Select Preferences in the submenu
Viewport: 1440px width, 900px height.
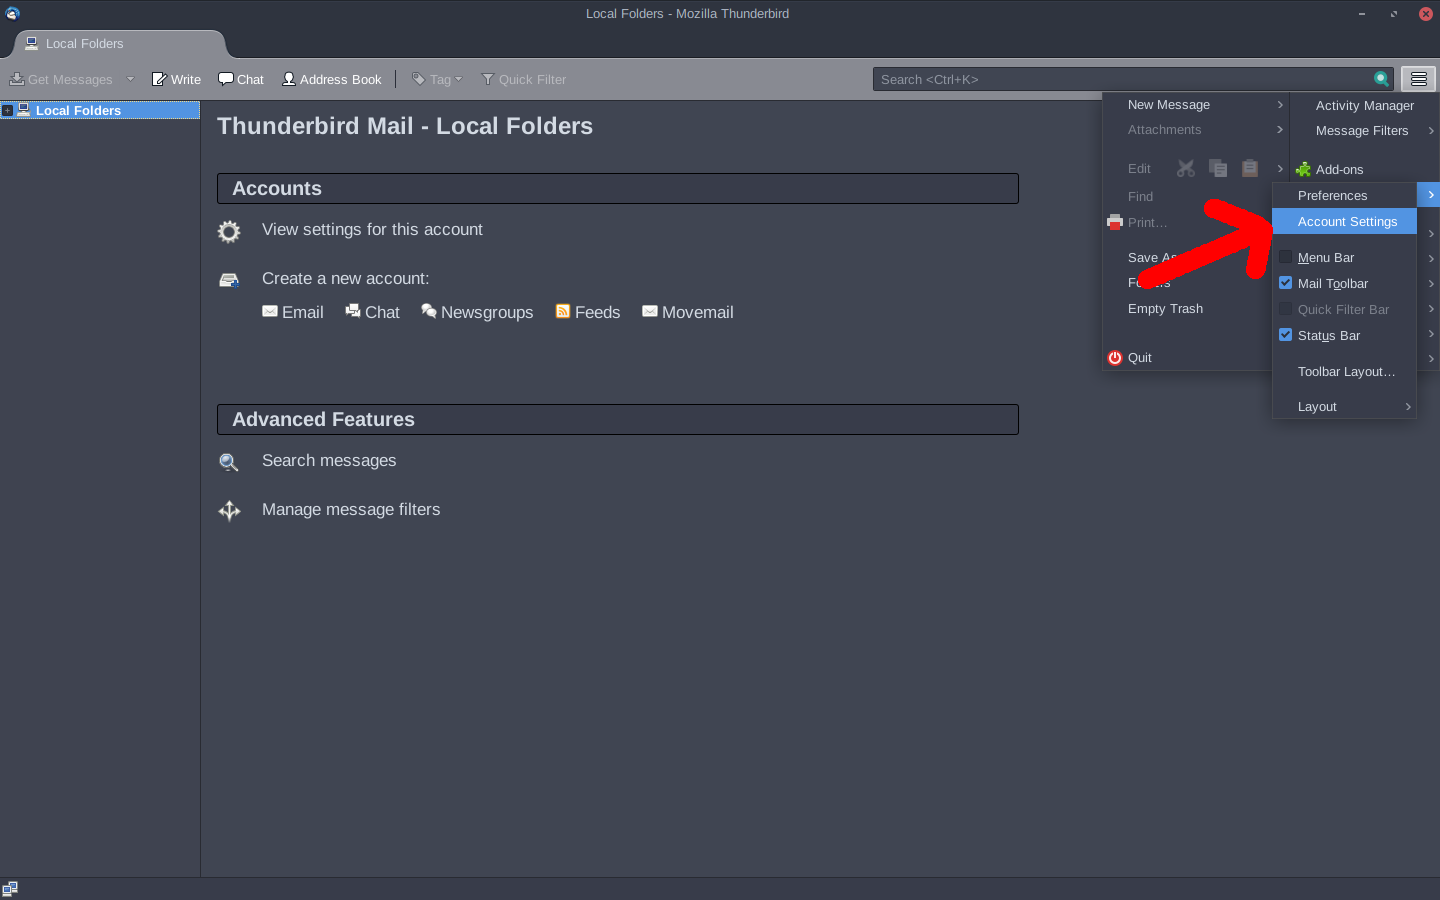tap(1344, 196)
